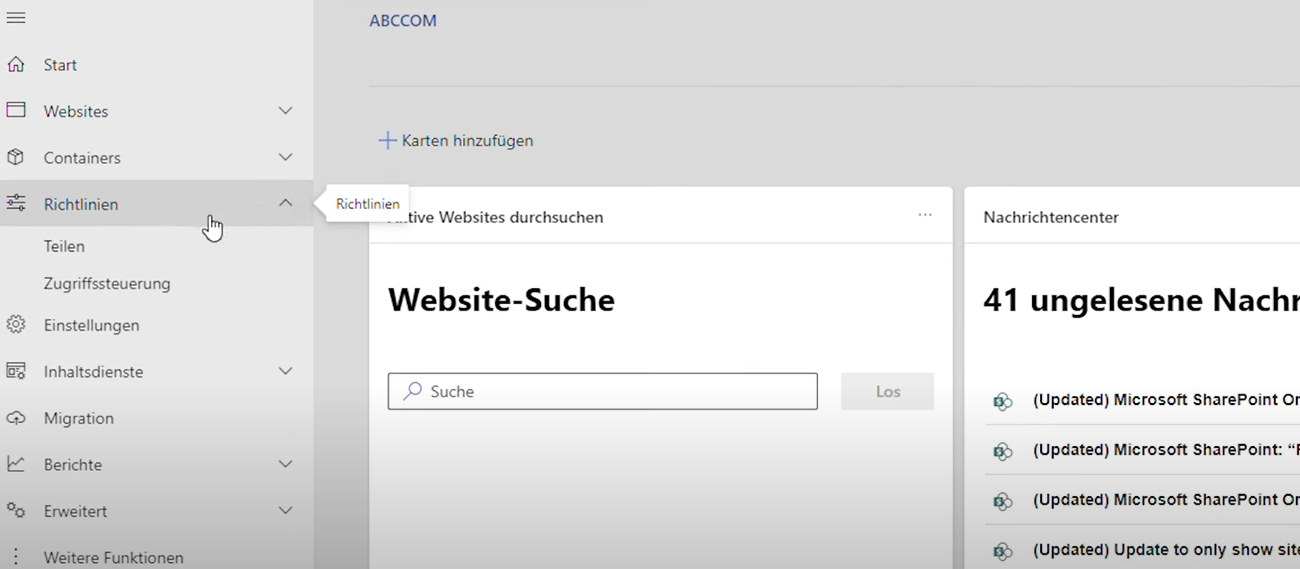Click the Websites menu label
The height and width of the screenshot is (569, 1300).
[x=76, y=111]
